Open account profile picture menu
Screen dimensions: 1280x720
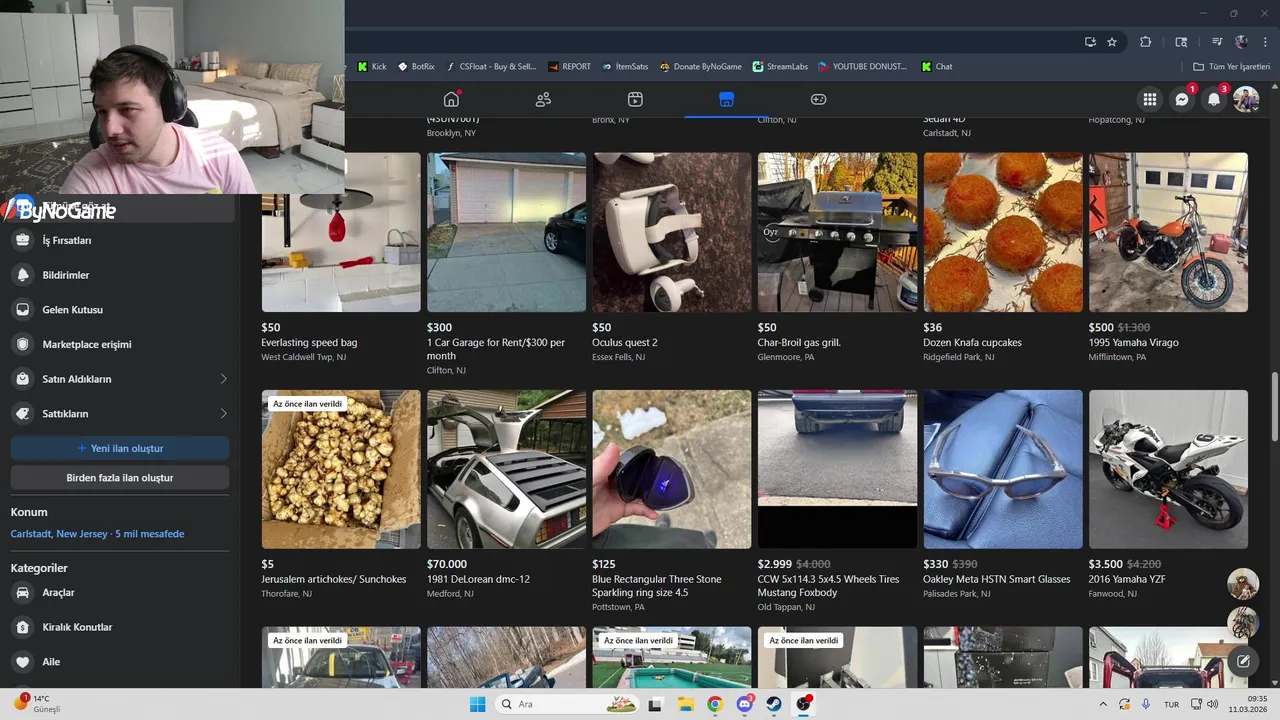tap(1246, 99)
